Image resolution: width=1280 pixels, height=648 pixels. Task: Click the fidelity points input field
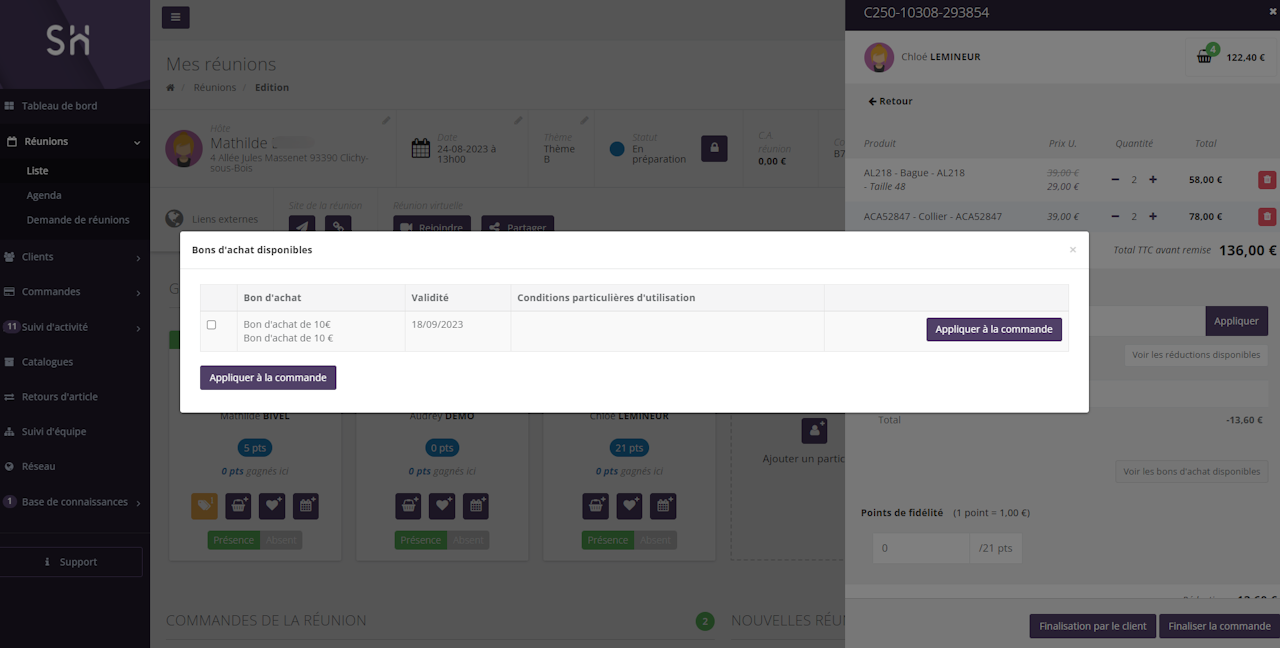click(x=920, y=548)
